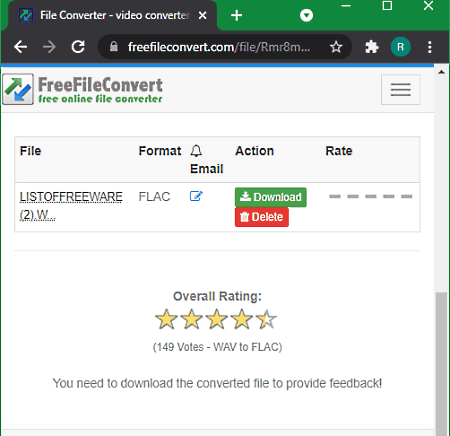Open the Extensions puzzle icon
Screen dimensions: 450x436
point(372,47)
